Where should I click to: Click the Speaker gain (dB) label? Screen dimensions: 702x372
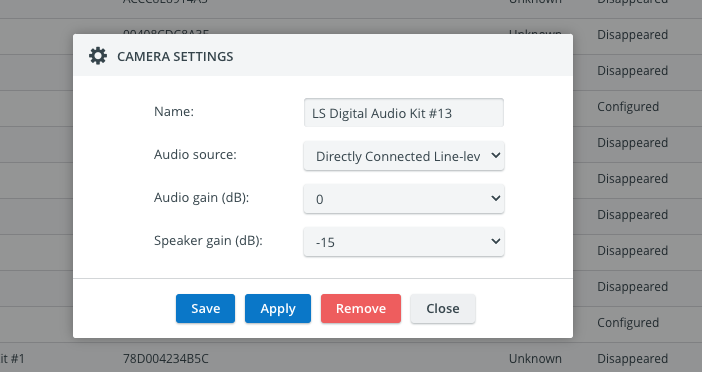click(x=208, y=240)
